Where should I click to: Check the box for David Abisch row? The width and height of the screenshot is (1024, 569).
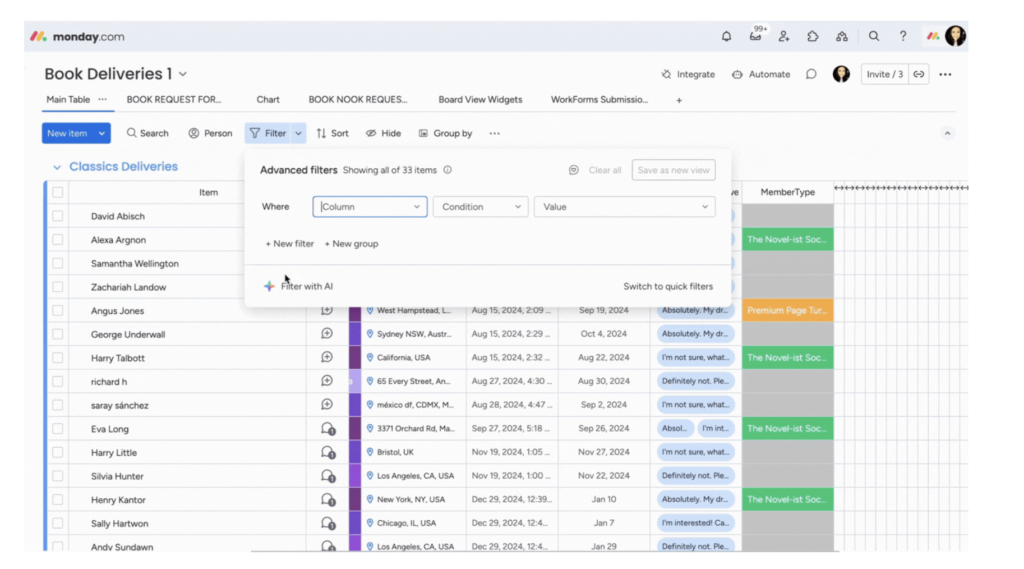coord(58,216)
